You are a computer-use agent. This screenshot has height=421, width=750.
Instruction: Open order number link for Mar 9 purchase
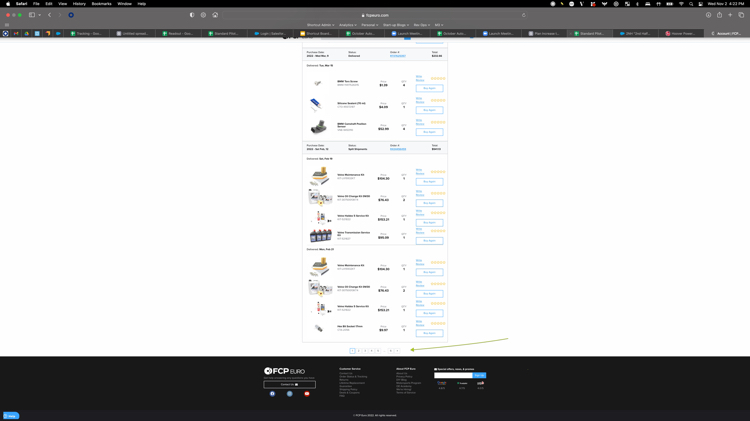[397, 56]
